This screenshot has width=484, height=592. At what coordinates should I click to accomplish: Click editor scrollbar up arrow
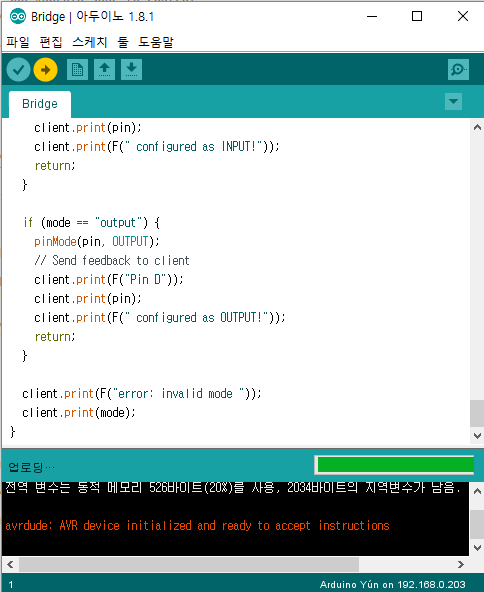tap(477, 127)
